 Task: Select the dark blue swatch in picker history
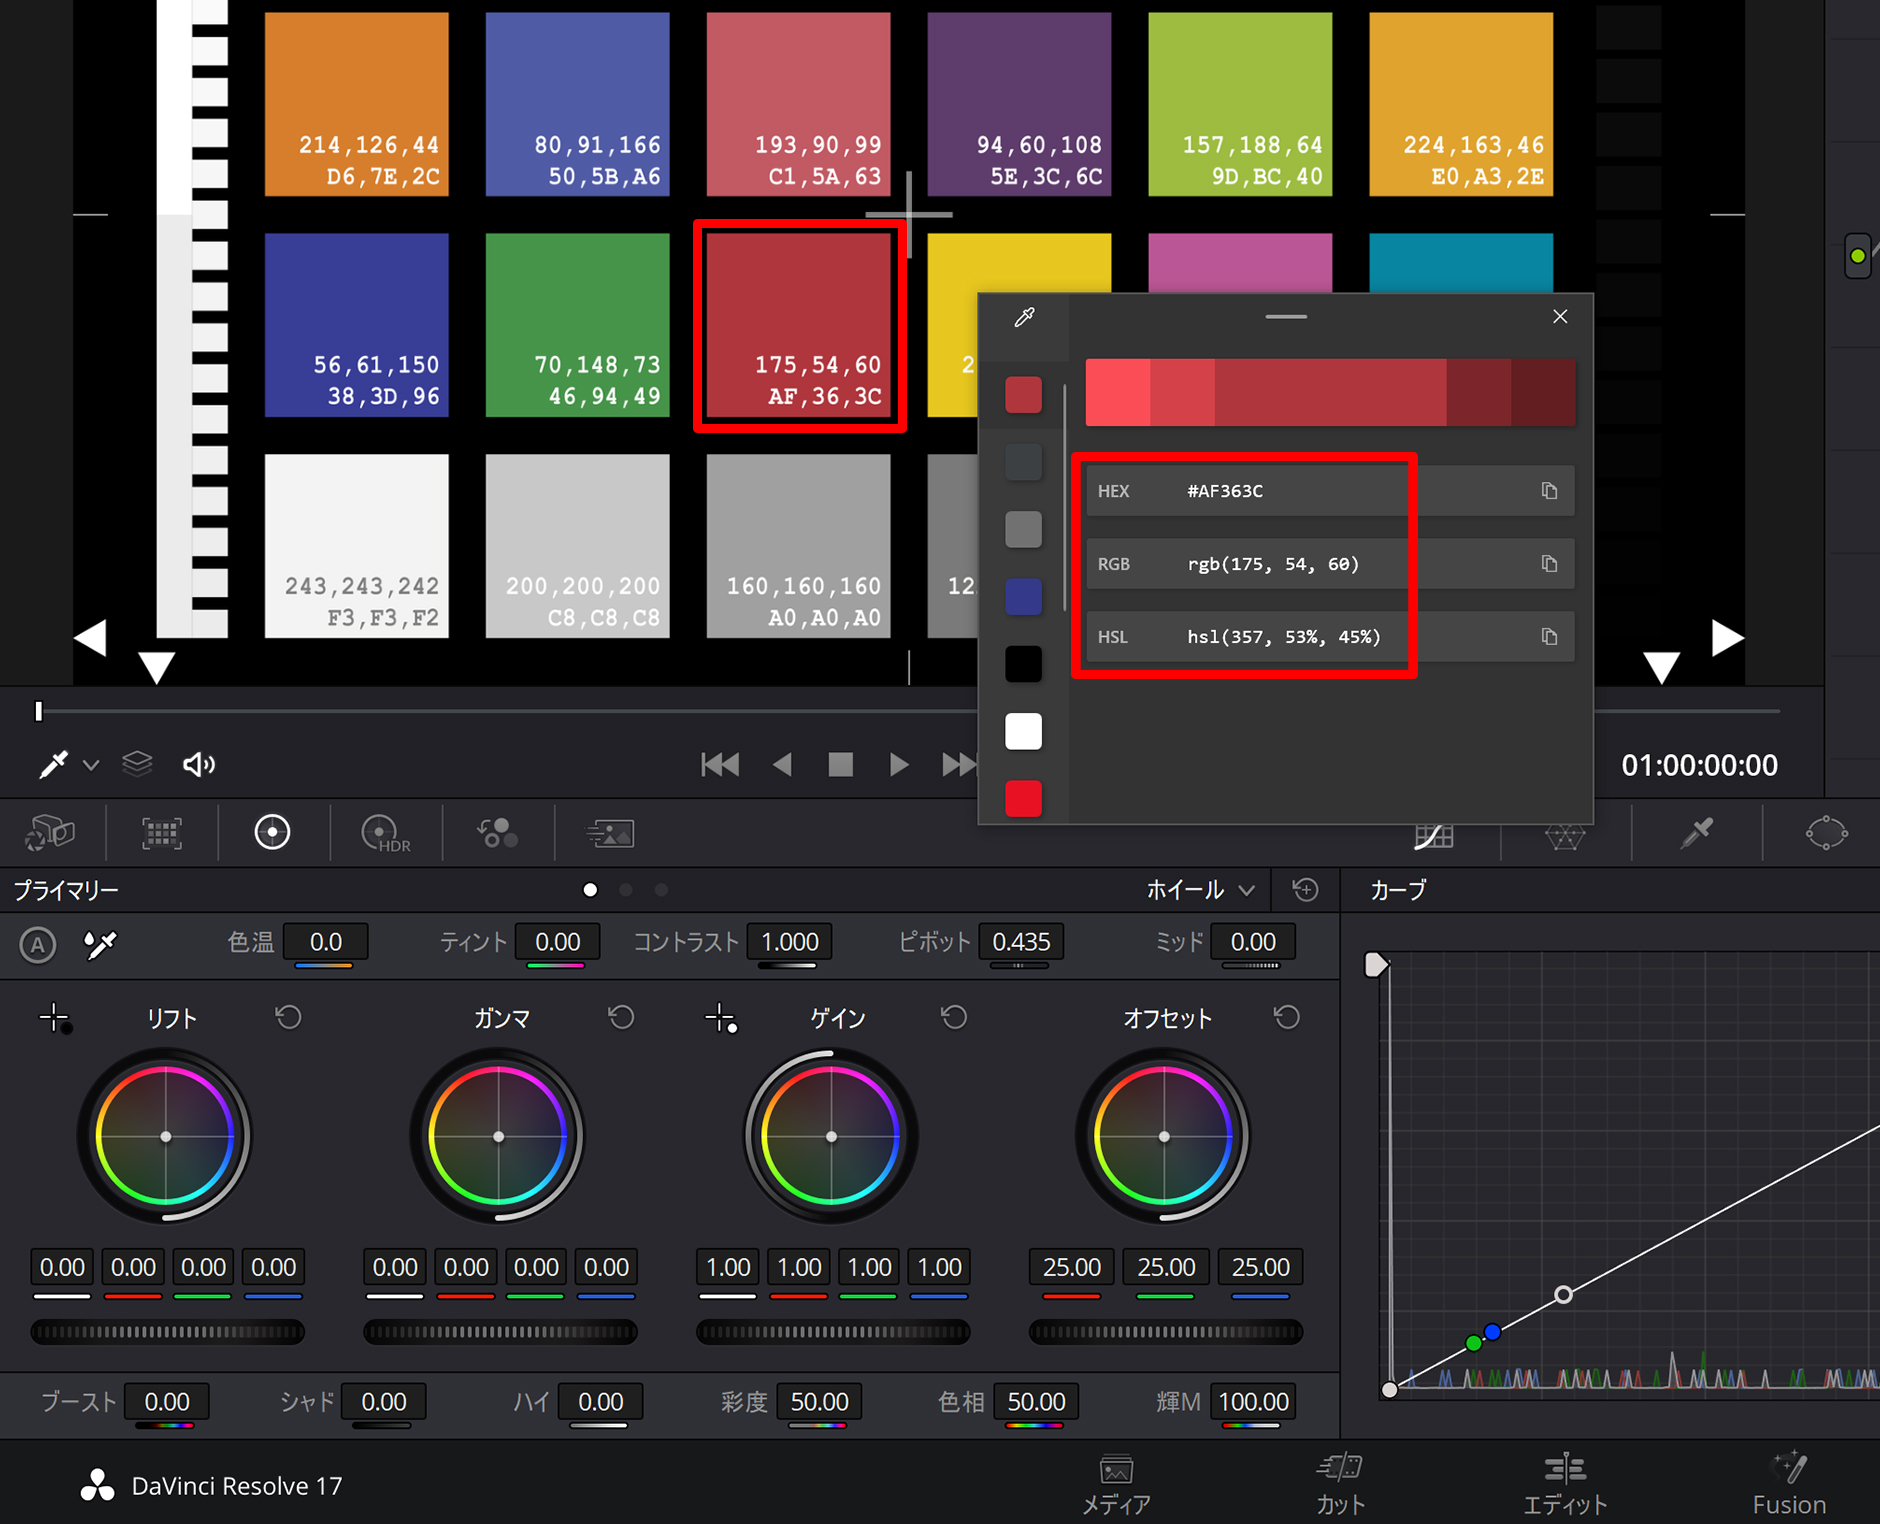(1023, 597)
